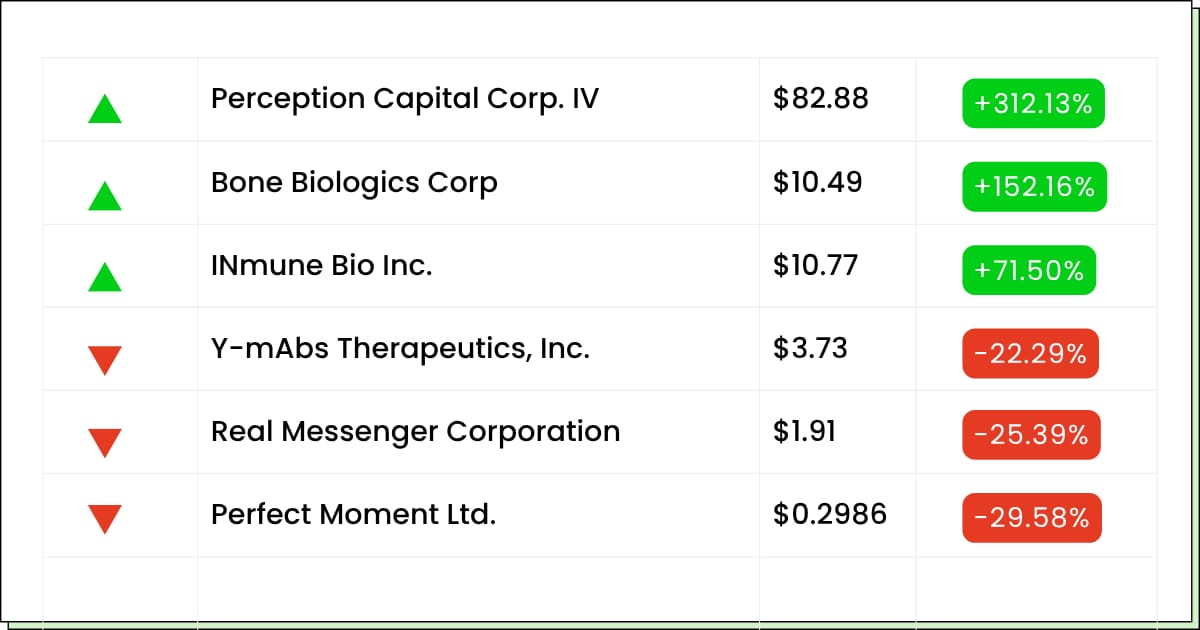1200x630 pixels.
Task: Open Y-mAbs Therapeutics, Inc. name
Action: (400, 349)
